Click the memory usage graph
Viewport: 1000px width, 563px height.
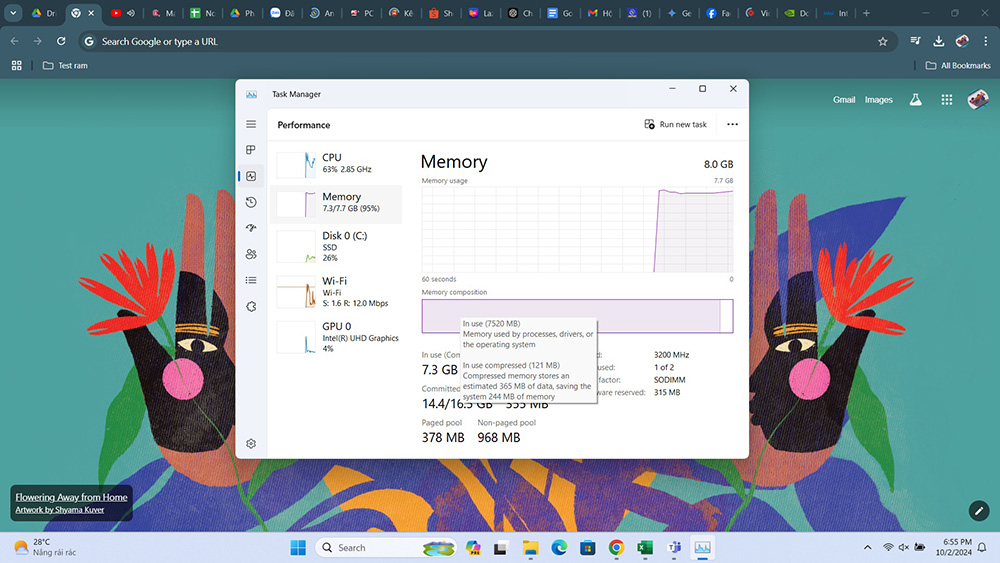[x=577, y=230]
